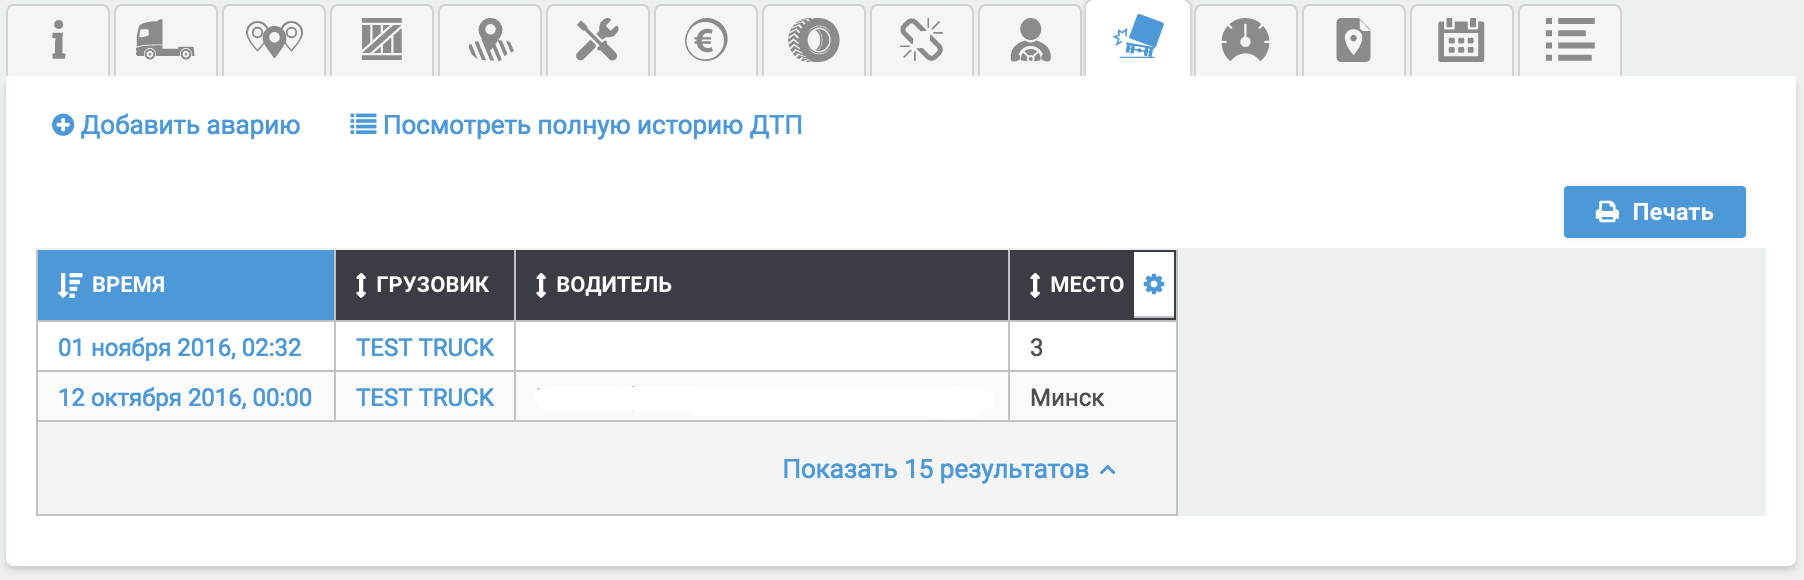Expand Показать 15 результатов selector
This screenshot has width=1804, height=580.
click(x=948, y=469)
